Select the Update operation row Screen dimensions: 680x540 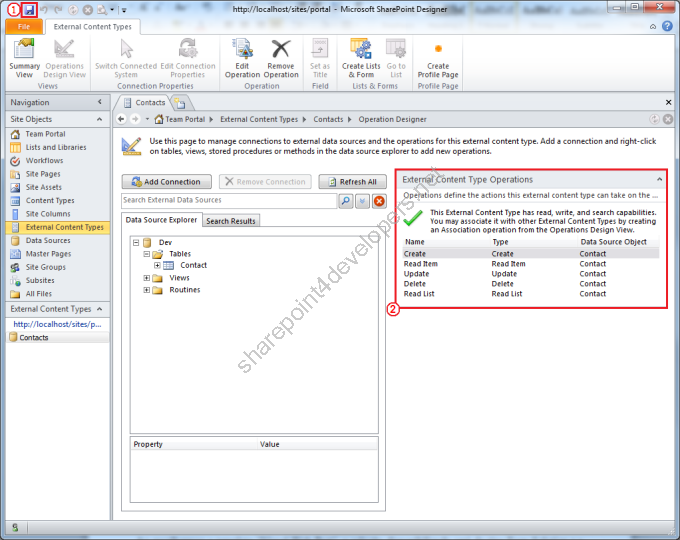(x=531, y=274)
